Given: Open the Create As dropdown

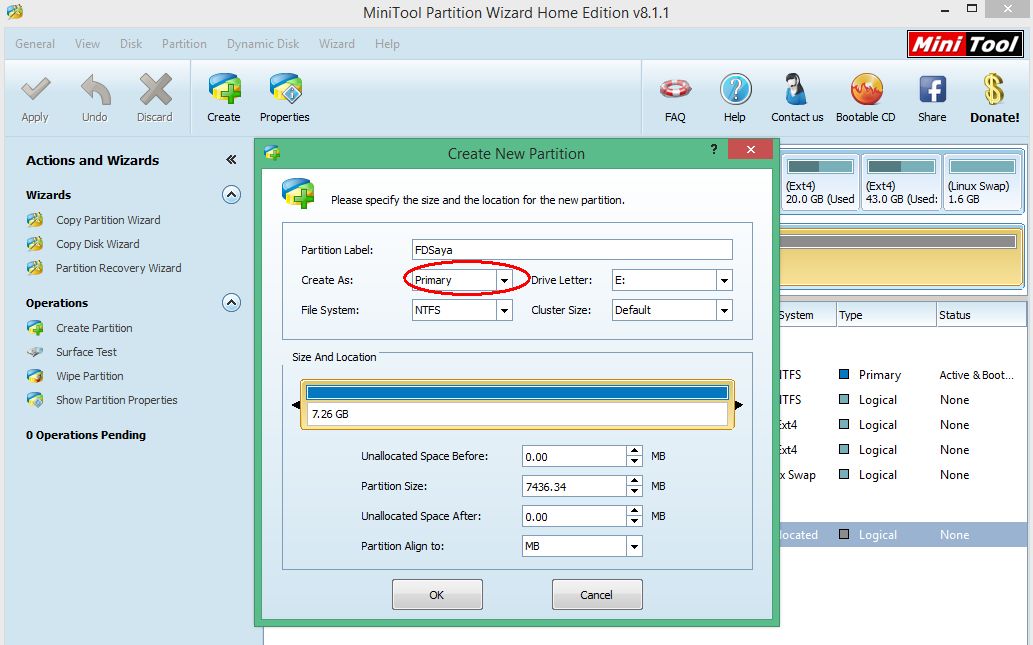Looking at the screenshot, I should [504, 281].
